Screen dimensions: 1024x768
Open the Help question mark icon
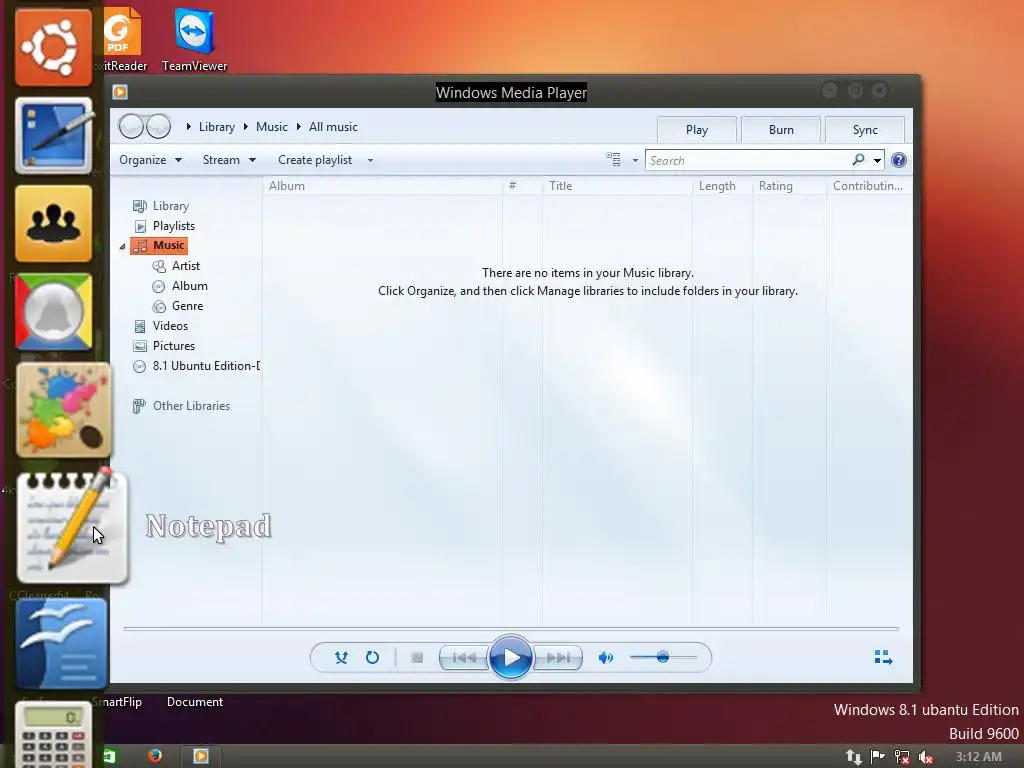tap(899, 160)
